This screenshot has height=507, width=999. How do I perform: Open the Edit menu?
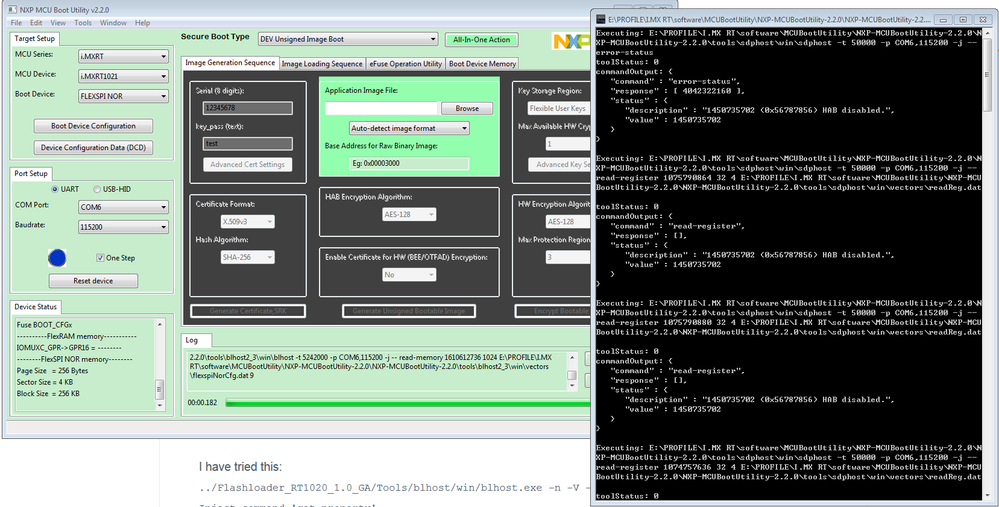click(36, 23)
